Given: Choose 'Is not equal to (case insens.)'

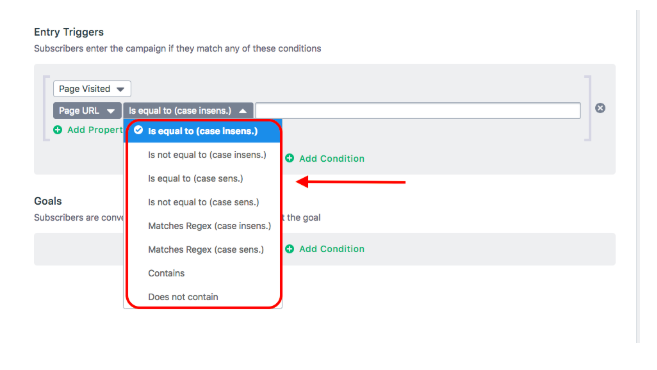Looking at the screenshot, I should 203,155.
